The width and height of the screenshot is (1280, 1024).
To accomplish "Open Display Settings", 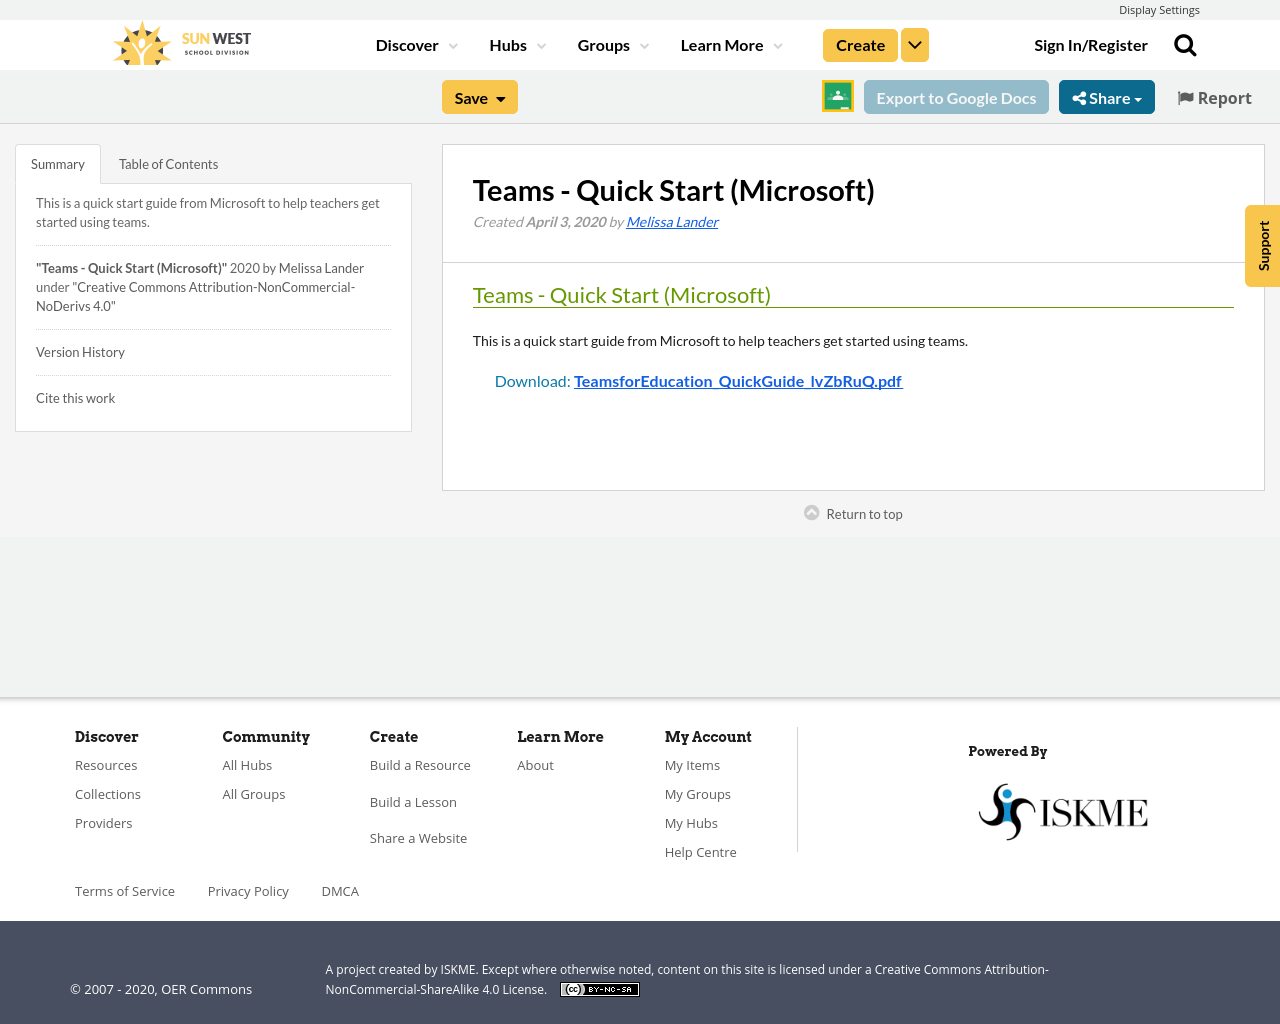I will (1159, 8).
